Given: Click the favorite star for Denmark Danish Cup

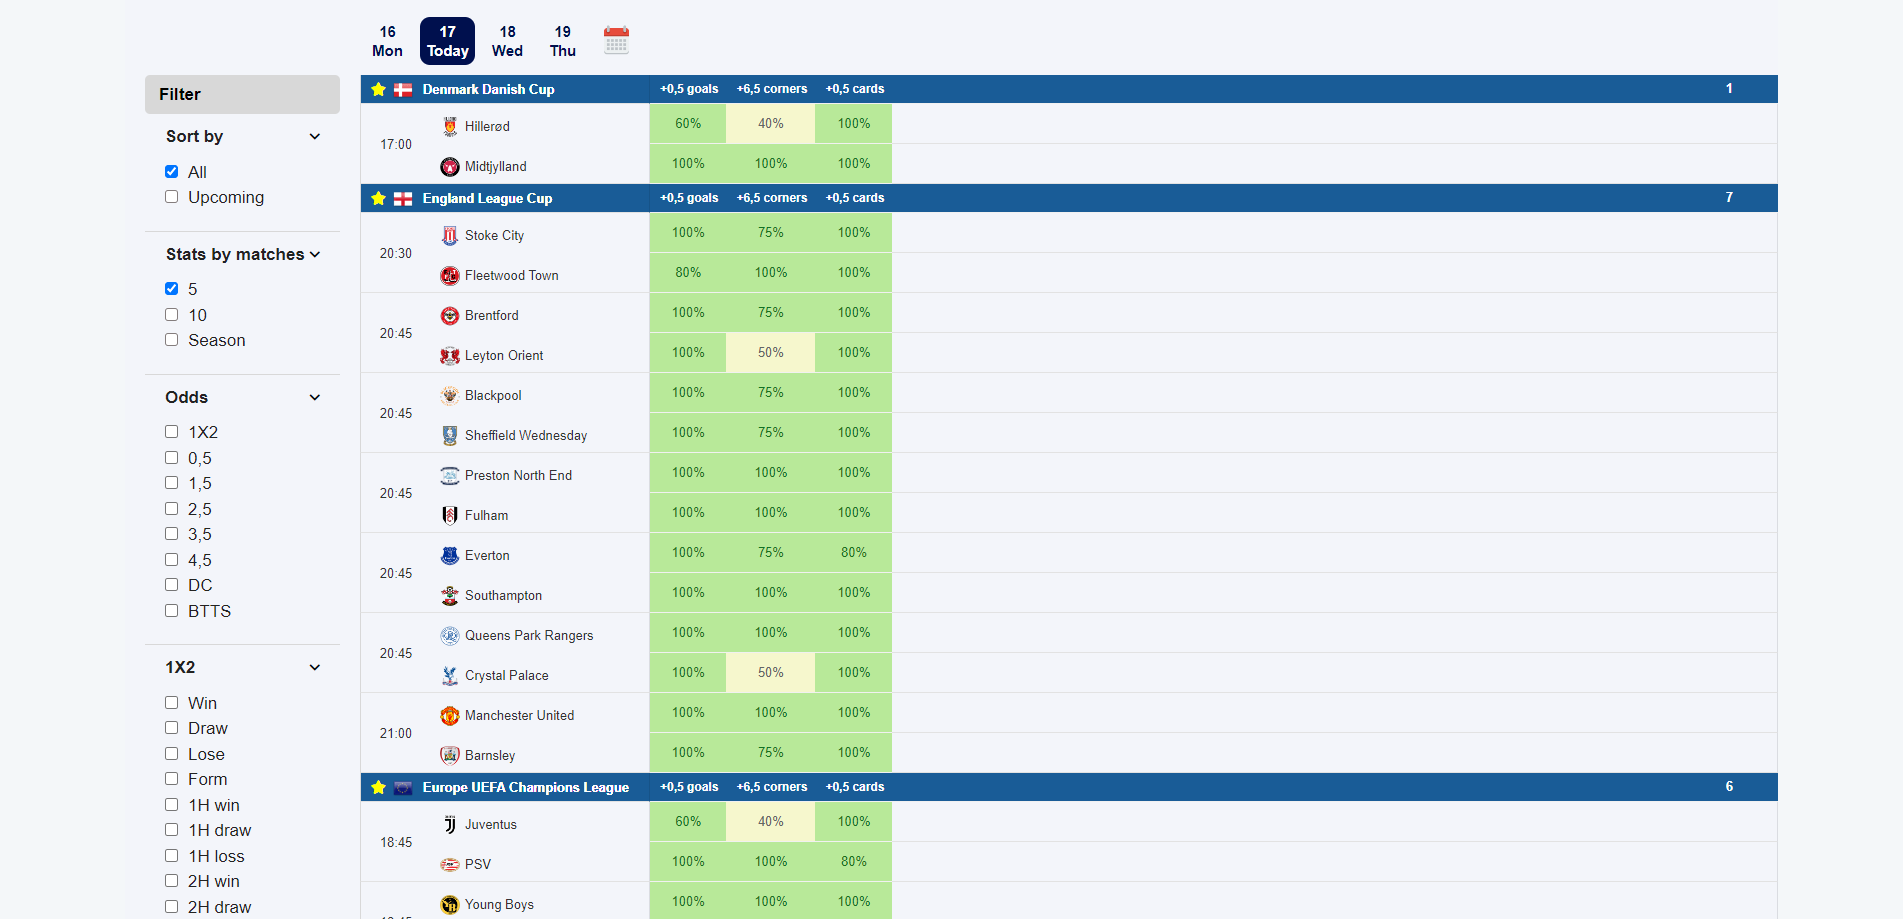Looking at the screenshot, I should (x=378, y=89).
